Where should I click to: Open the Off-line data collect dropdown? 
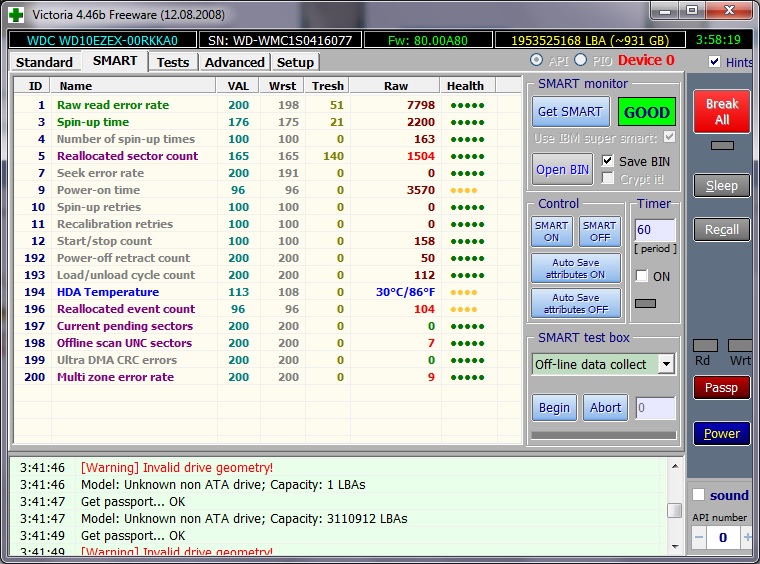point(666,364)
